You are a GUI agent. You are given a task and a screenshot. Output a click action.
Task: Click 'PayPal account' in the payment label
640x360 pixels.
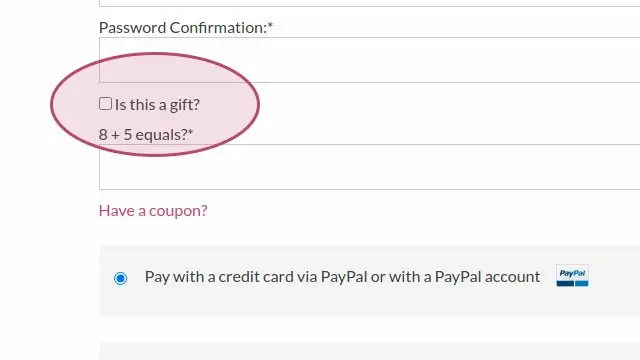click(487, 277)
